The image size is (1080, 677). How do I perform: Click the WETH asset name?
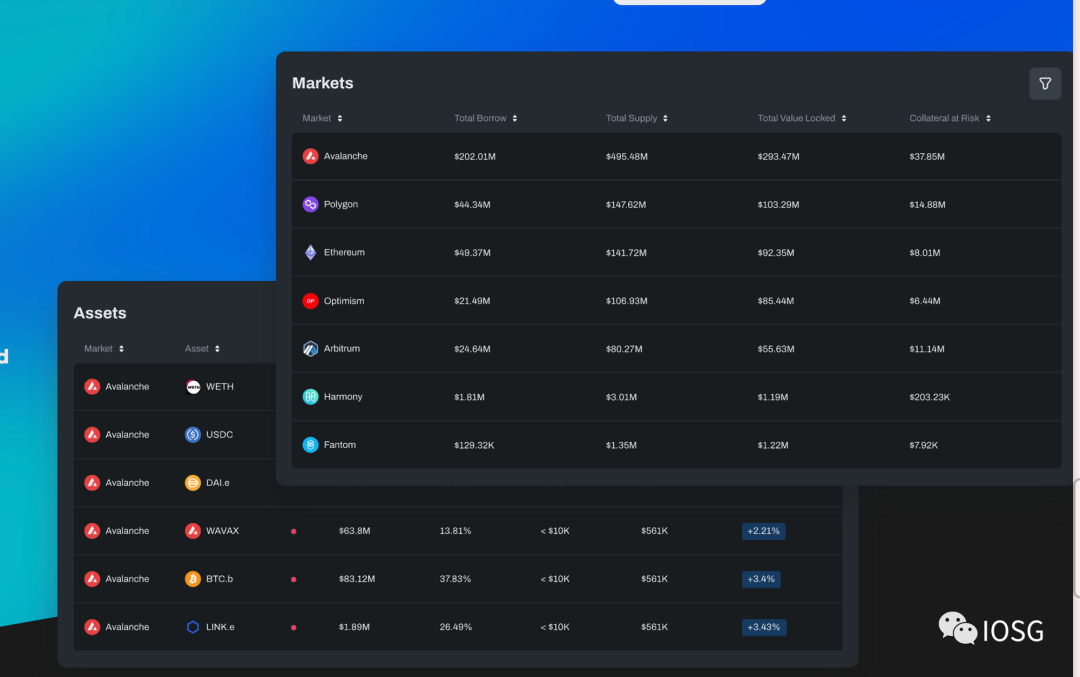(220, 387)
